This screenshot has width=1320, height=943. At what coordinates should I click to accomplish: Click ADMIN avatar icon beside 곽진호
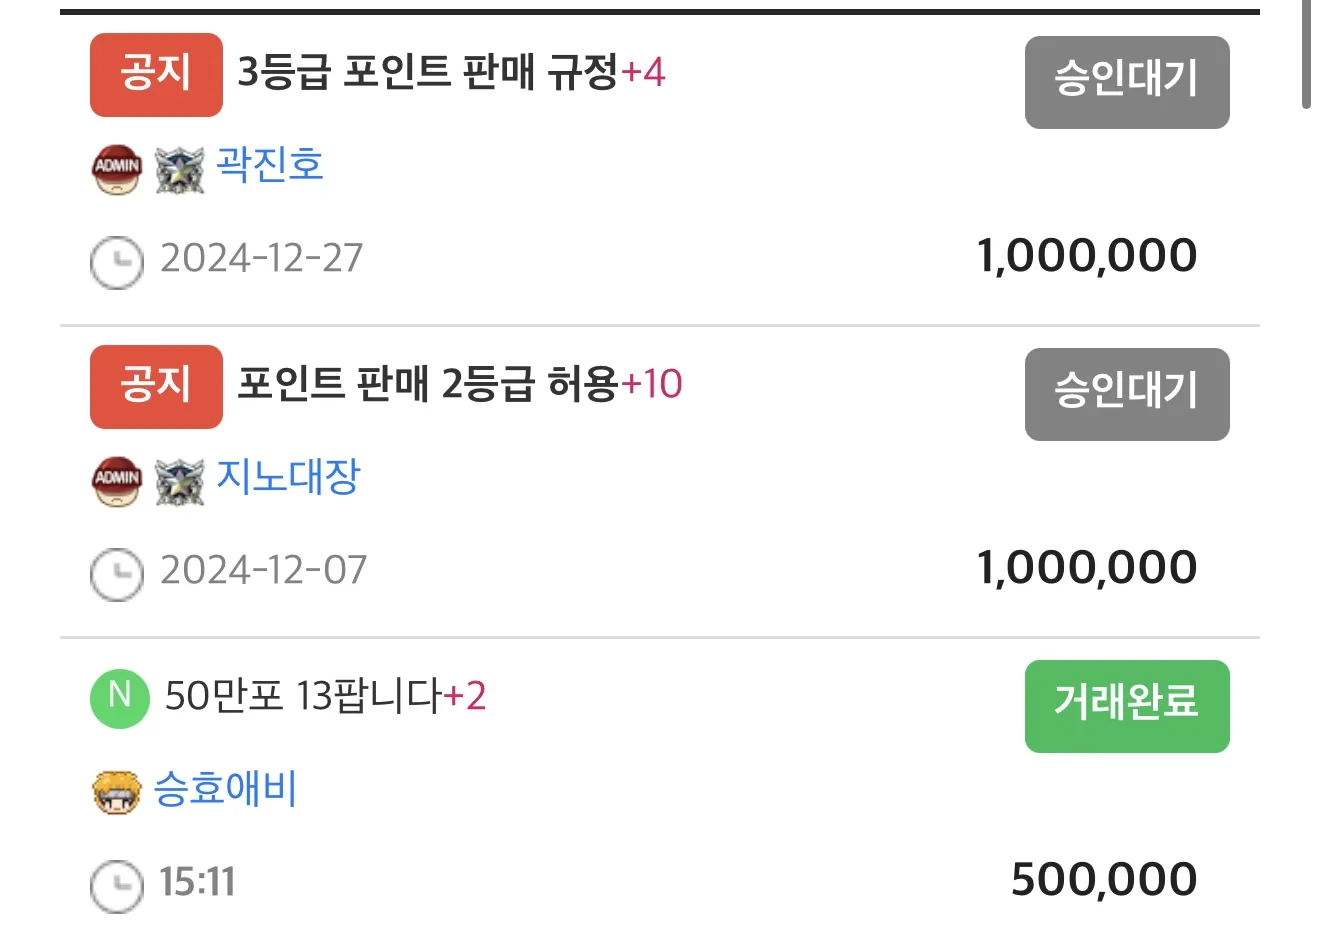(x=117, y=168)
